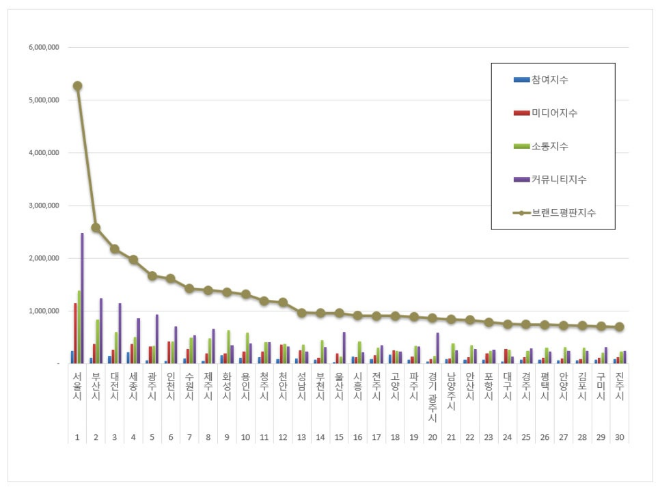Select the 서울시 x-axis category label
The image size is (660, 489).
coord(77,385)
